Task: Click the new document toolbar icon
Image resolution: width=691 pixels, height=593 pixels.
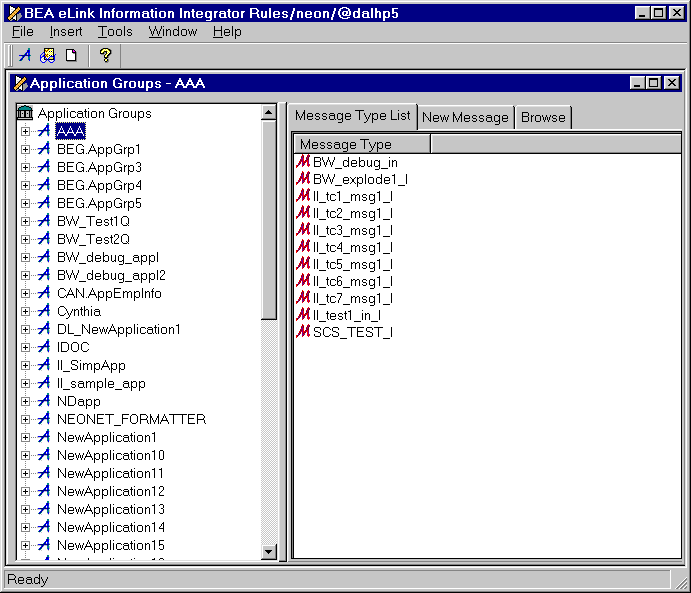Action: 71,56
